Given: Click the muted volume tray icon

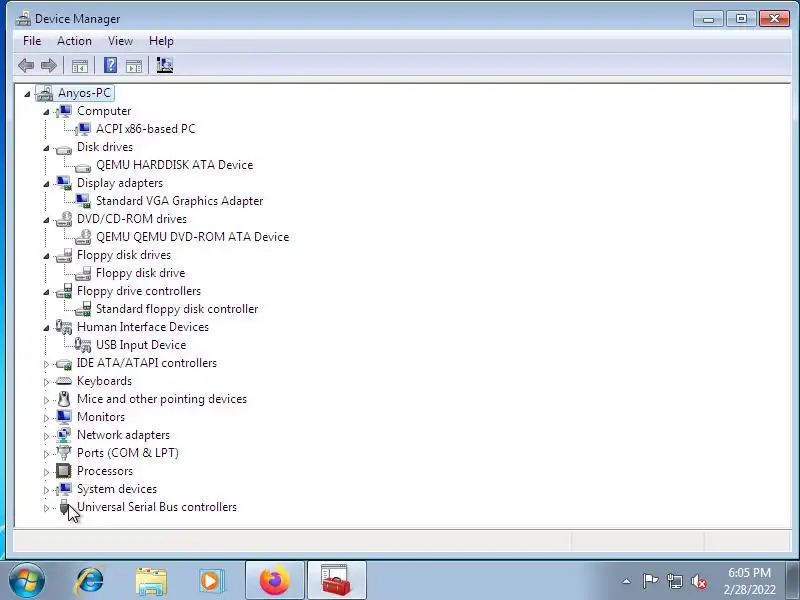Looking at the screenshot, I should coord(698,581).
